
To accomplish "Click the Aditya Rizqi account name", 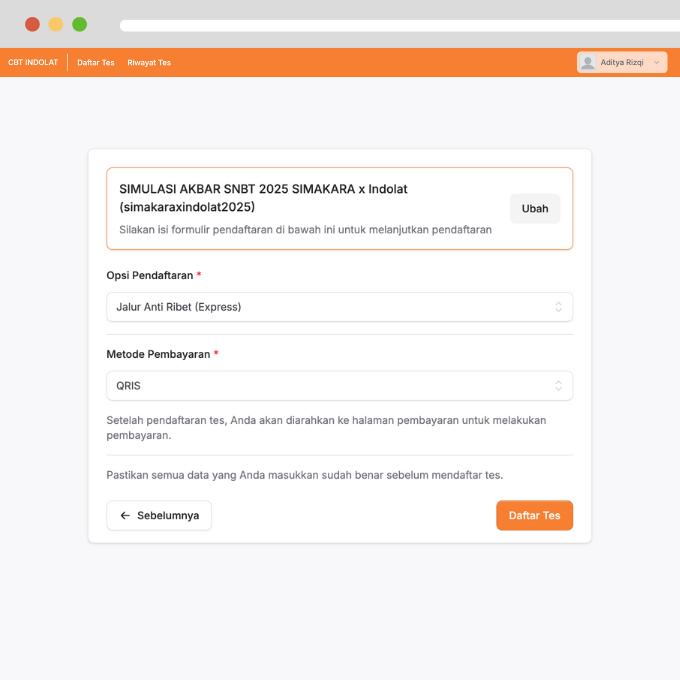I will (x=622, y=62).
